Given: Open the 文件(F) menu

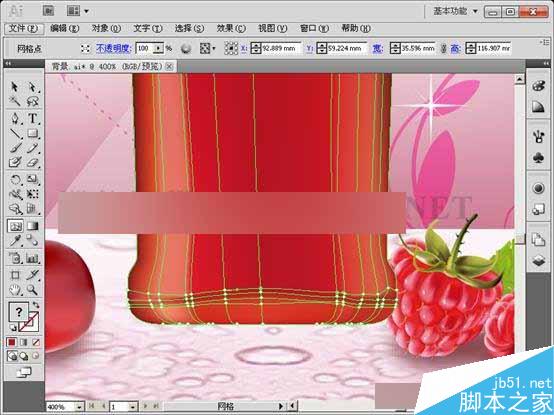Looking at the screenshot, I should pos(24,29).
